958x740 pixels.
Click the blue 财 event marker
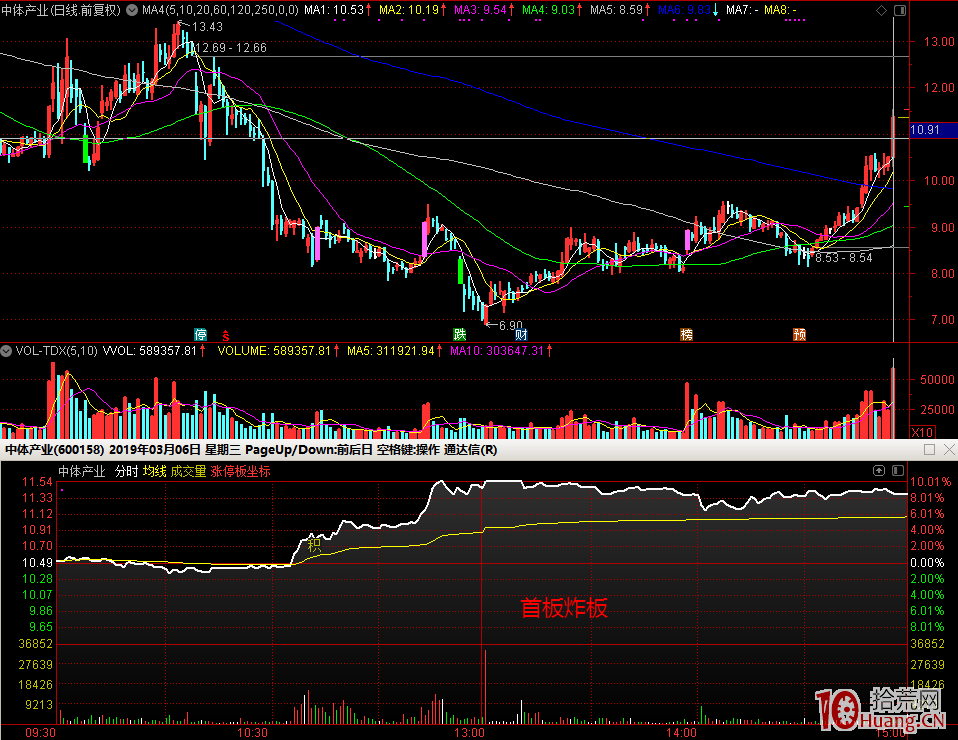521,333
